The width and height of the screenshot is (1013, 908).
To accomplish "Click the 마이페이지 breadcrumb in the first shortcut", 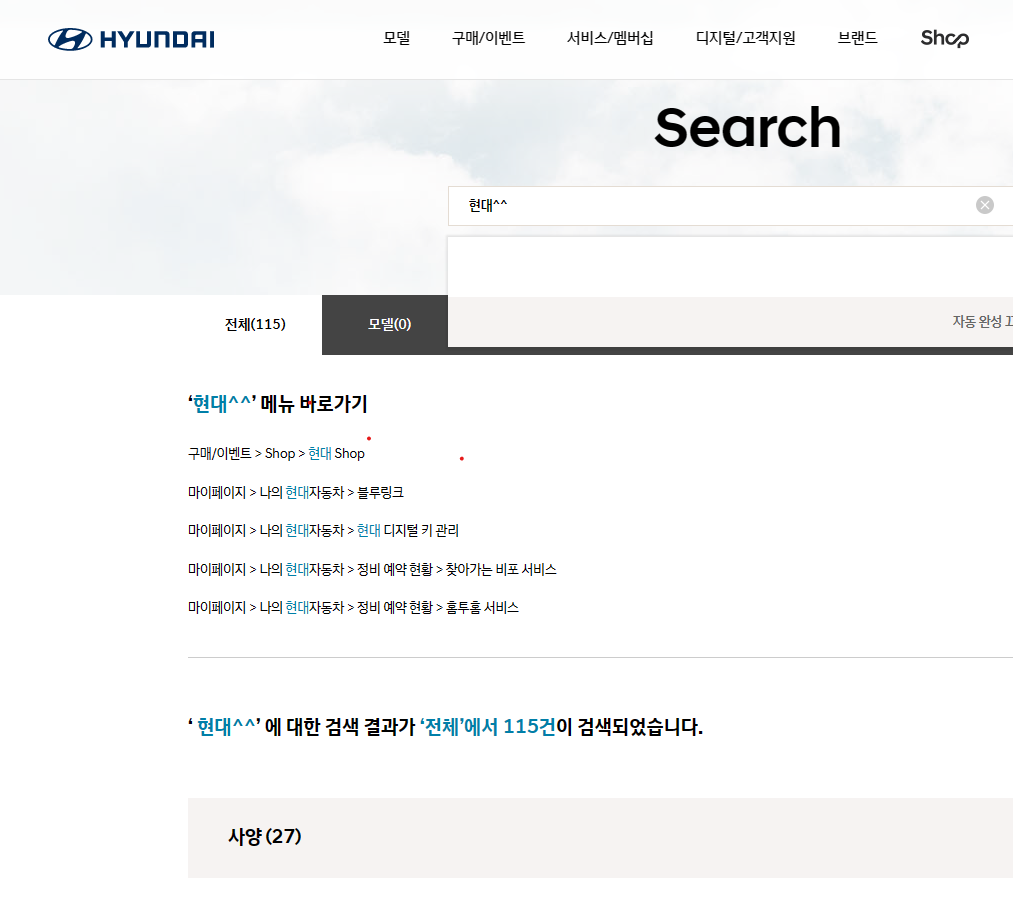I will [x=216, y=492].
